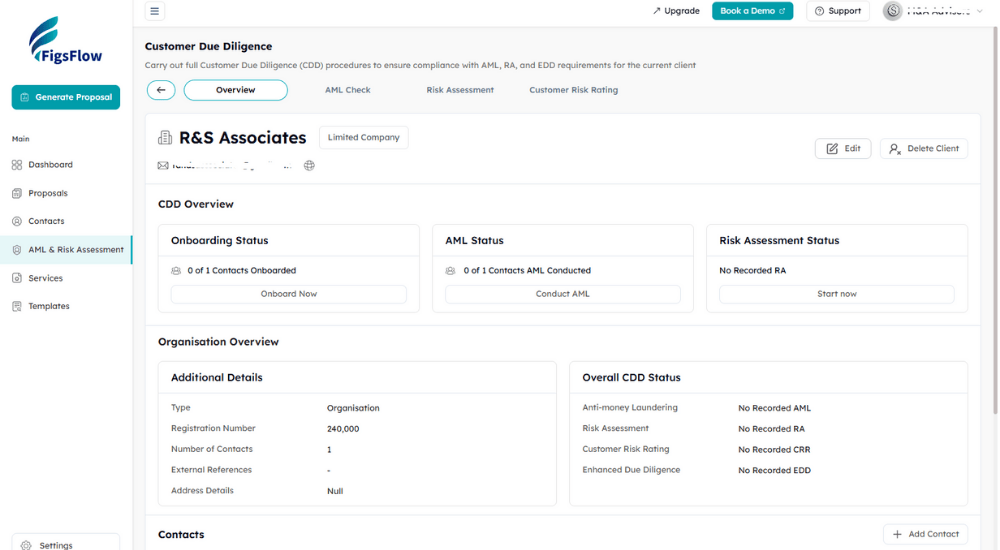Viewport: 1000px width, 550px height.
Task: Click the user avatar icon
Action: point(893,11)
